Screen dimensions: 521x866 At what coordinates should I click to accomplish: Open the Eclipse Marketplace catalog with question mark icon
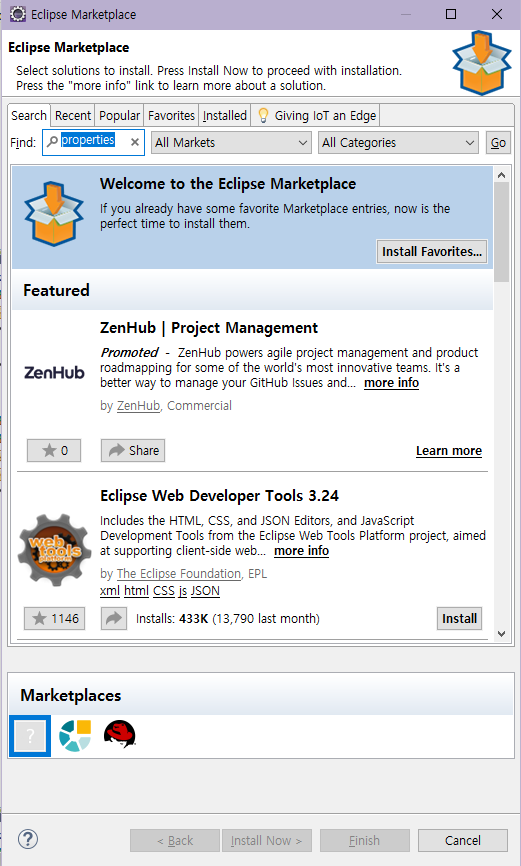click(30, 736)
